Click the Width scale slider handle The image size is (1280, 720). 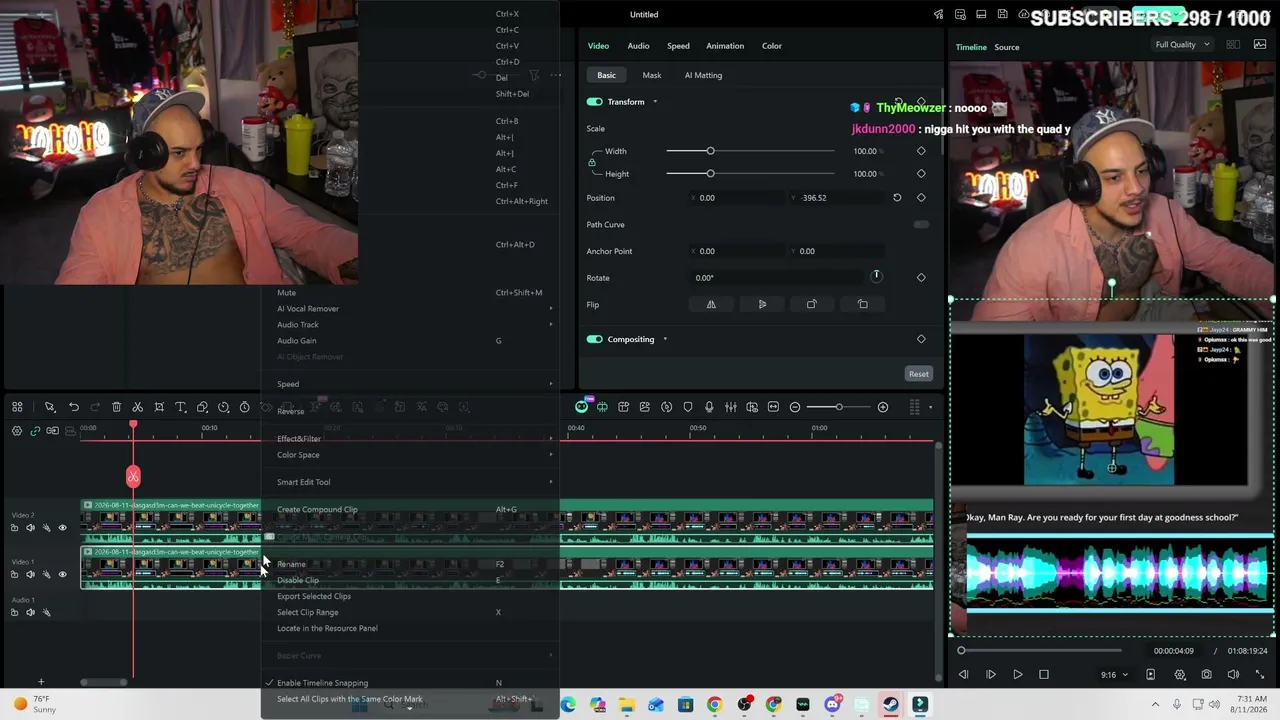[x=710, y=151]
